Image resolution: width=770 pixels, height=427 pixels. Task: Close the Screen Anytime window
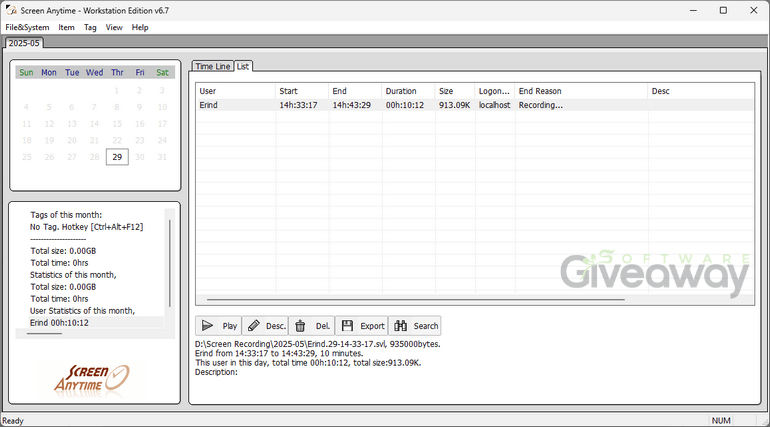754,10
